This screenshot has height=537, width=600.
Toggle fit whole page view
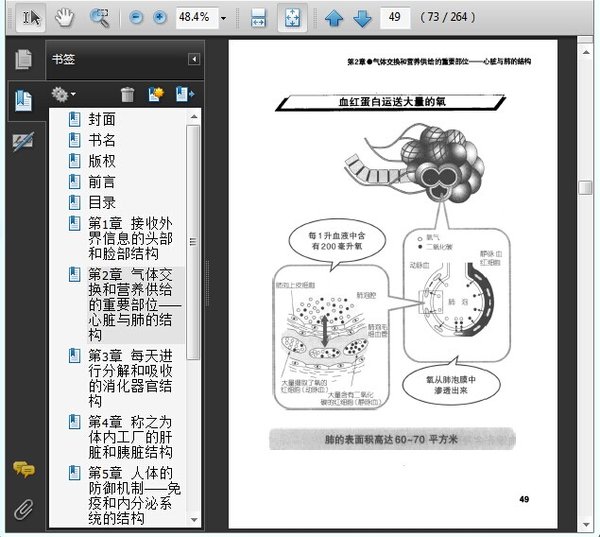pyautogui.click(x=292, y=17)
